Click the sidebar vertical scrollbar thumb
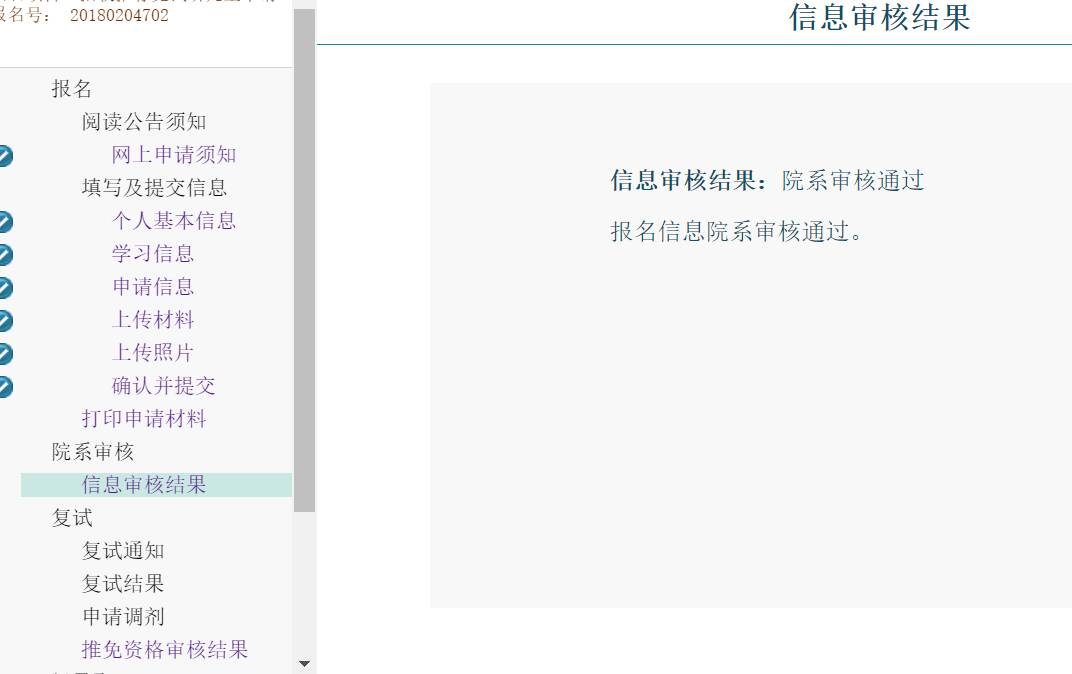This screenshot has height=674, width=1072. pyautogui.click(x=305, y=260)
